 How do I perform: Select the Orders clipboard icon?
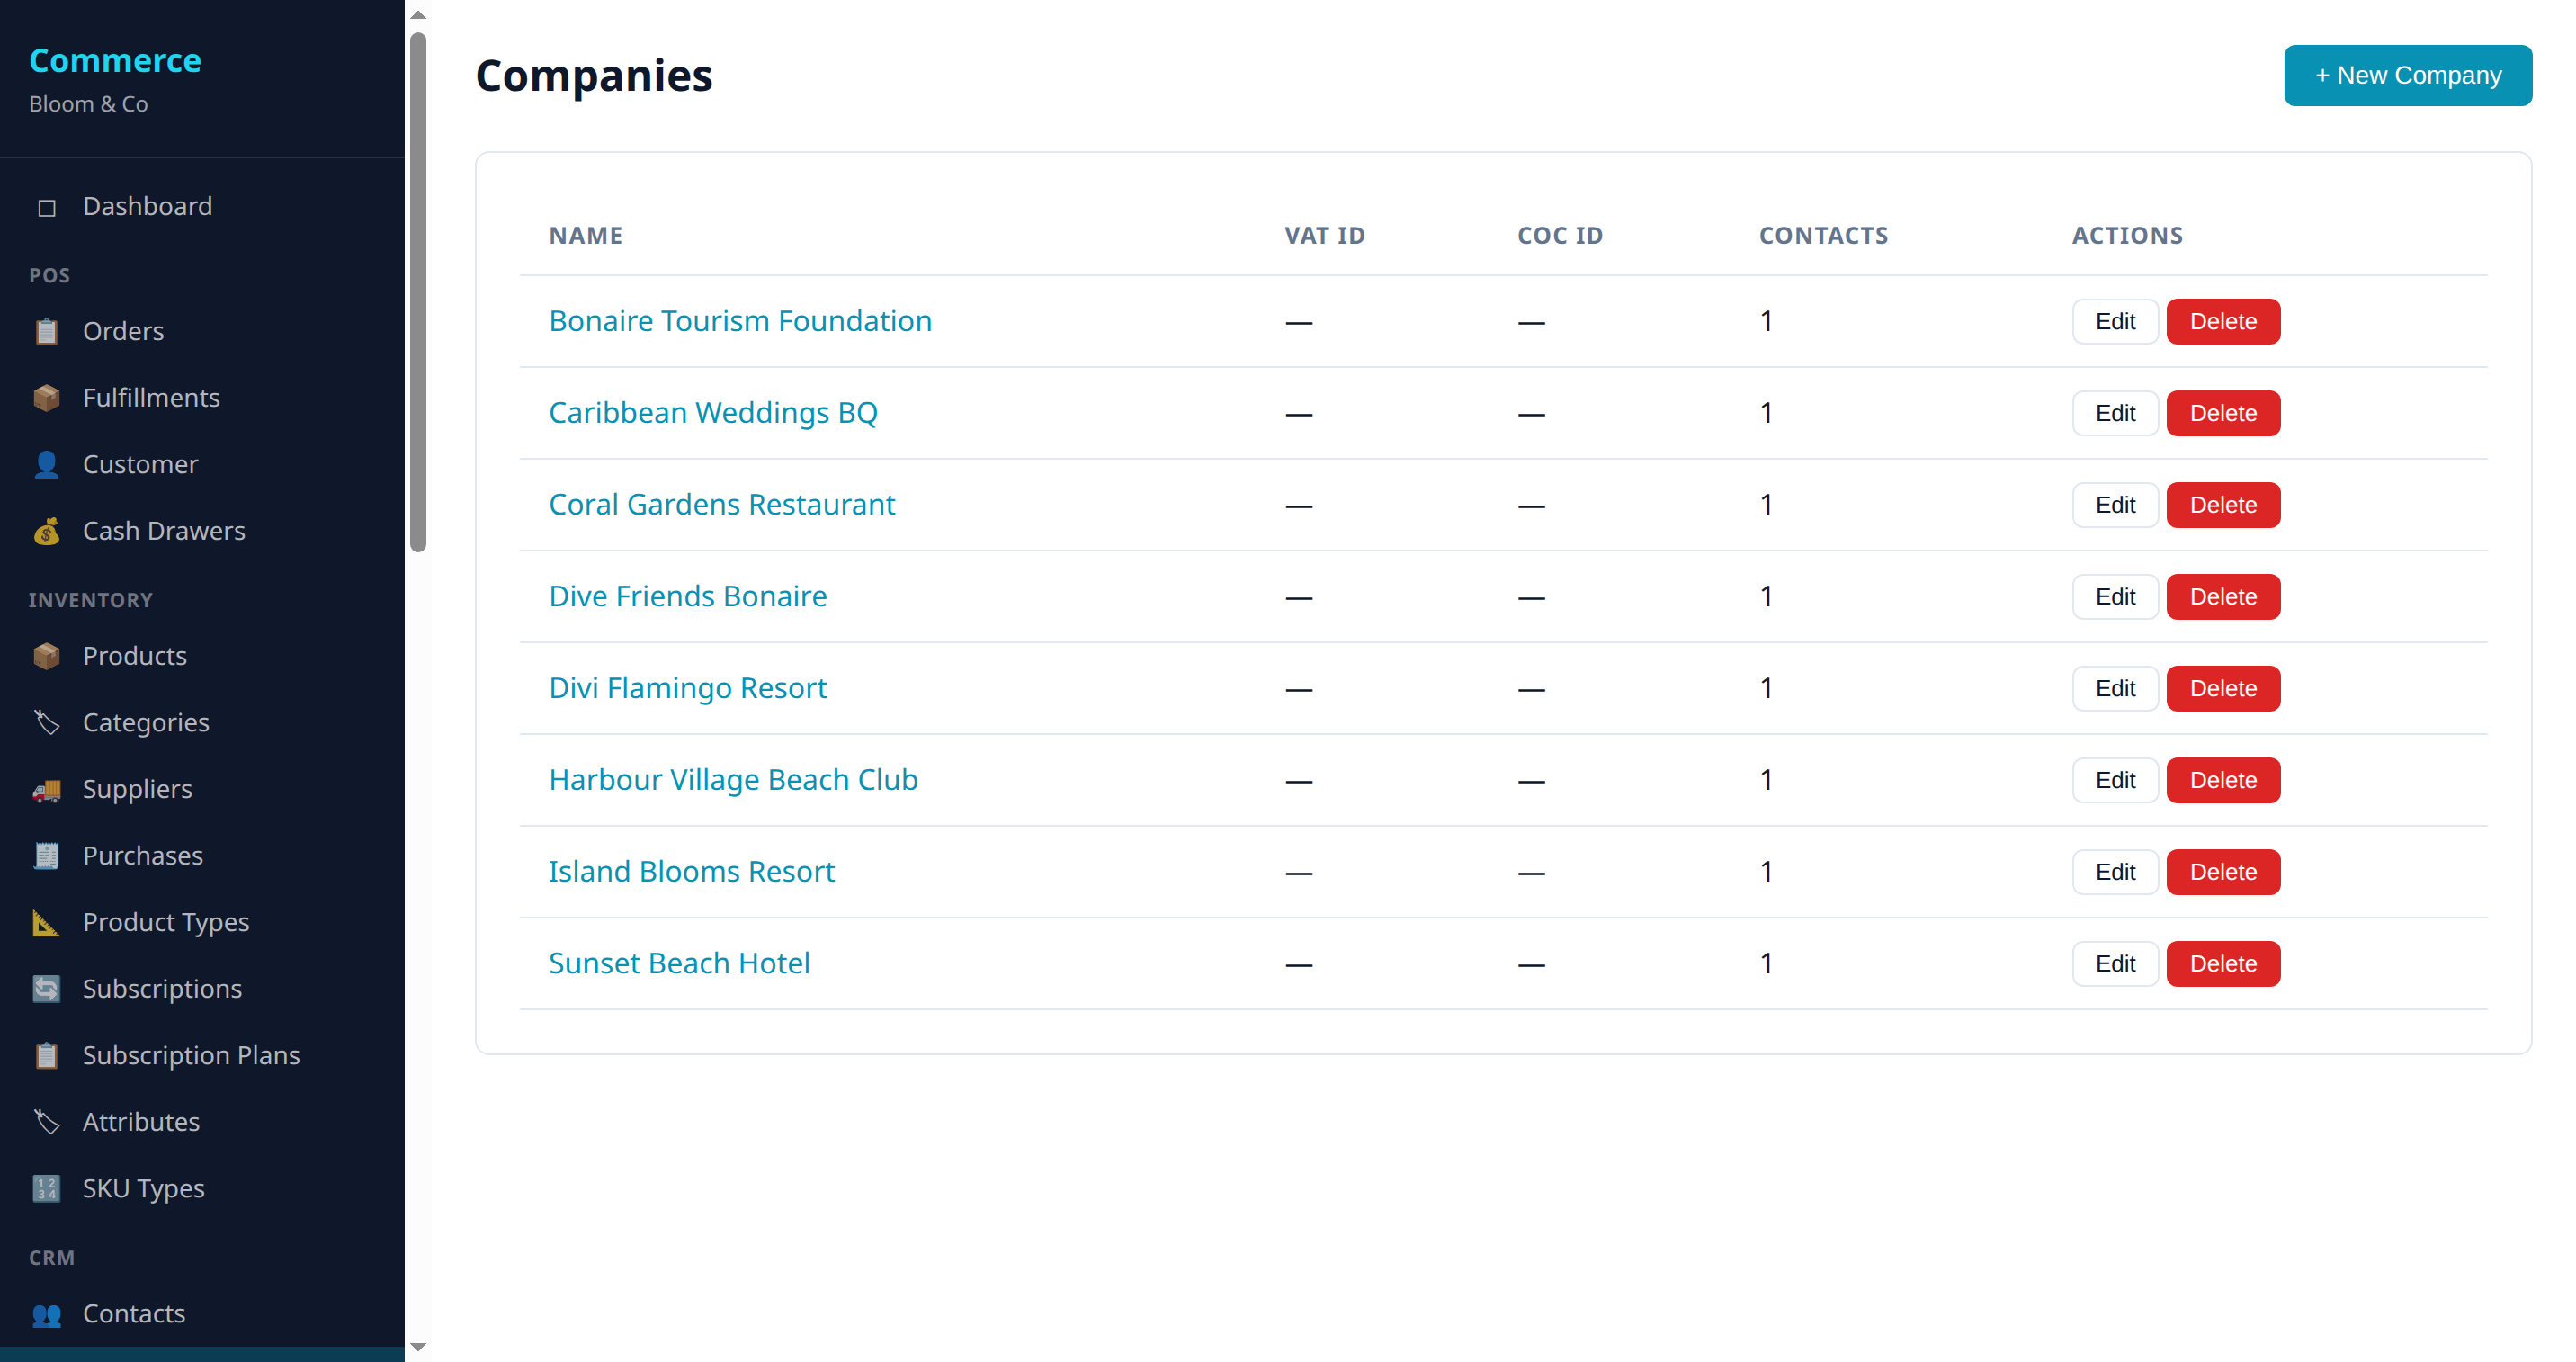click(x=46, y=331)
